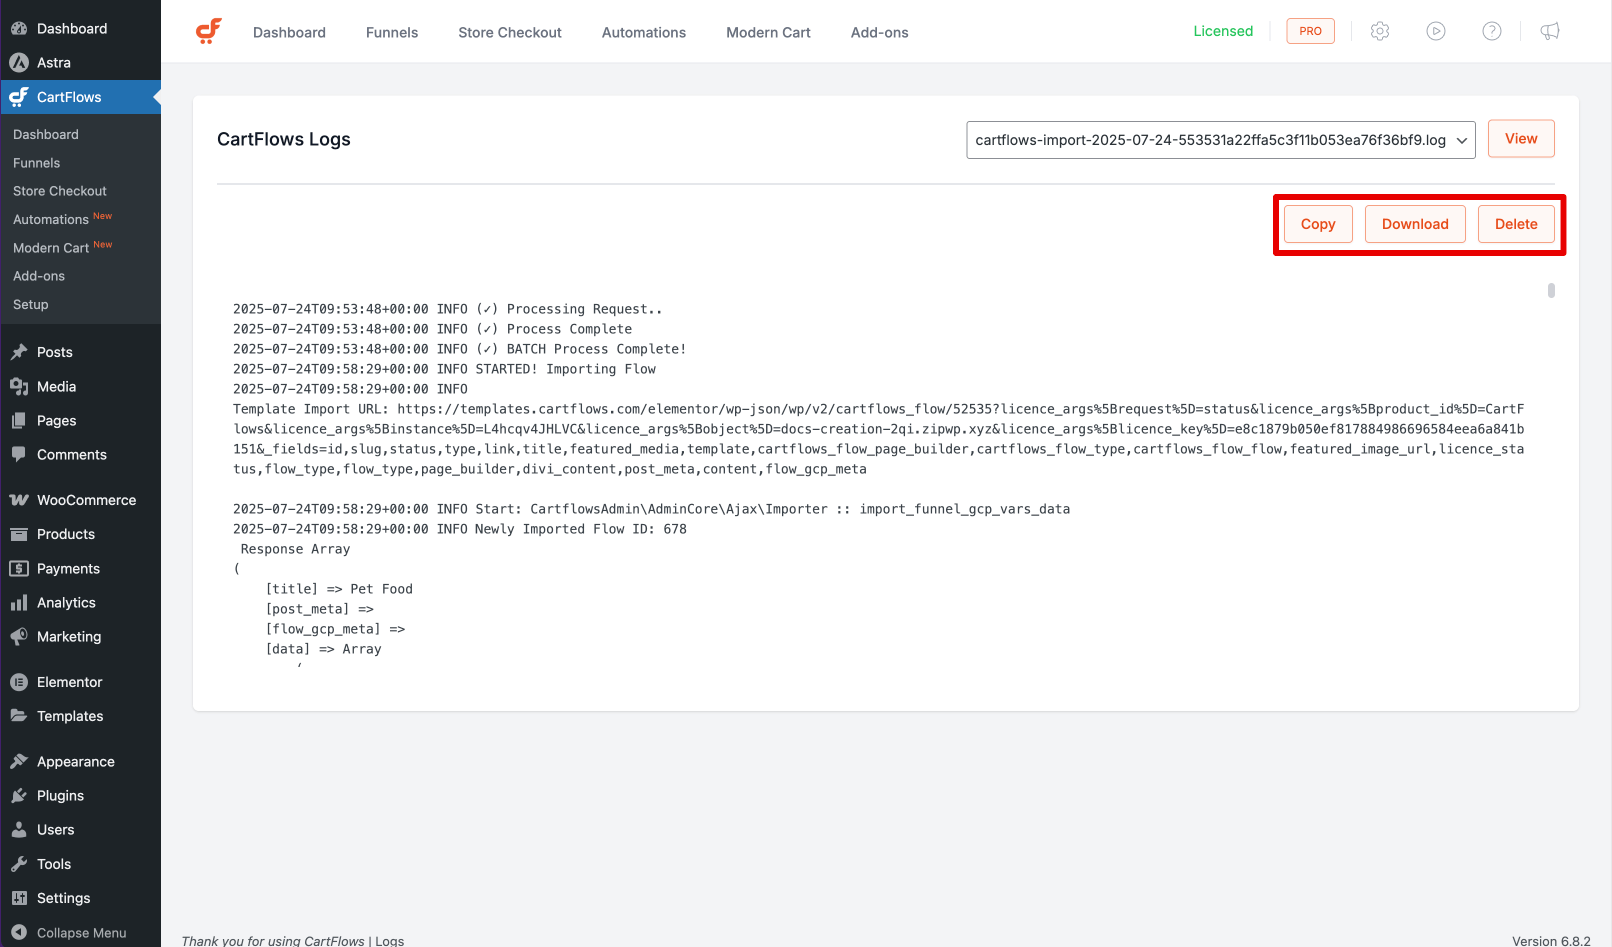The image size is (1612, 947).
Task: Click the Payments dollar icon
Action: (x=19, y=568)
